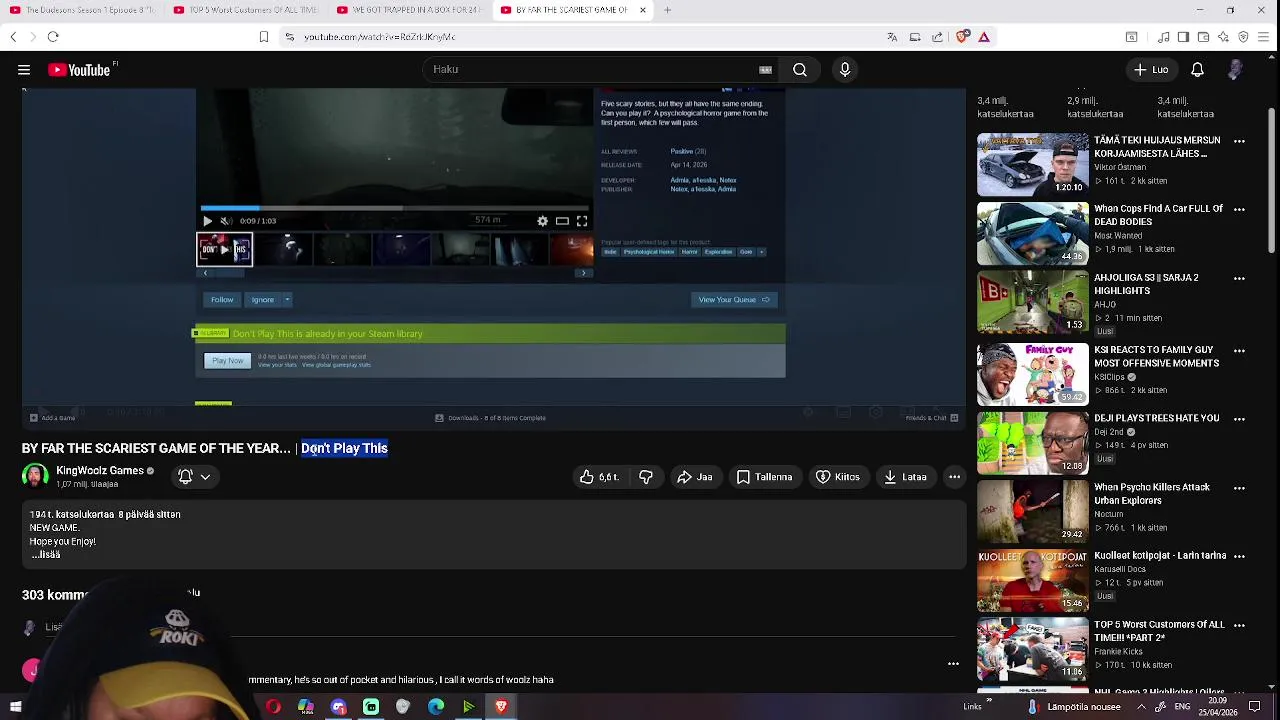Mute the Steam trailer volume

[x=226, y=221]
